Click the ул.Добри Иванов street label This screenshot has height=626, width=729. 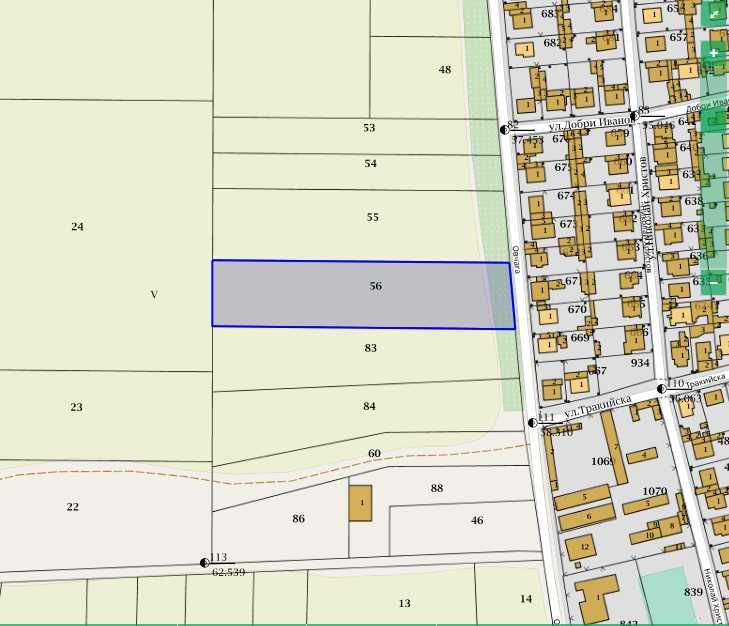tap(590, 124)
